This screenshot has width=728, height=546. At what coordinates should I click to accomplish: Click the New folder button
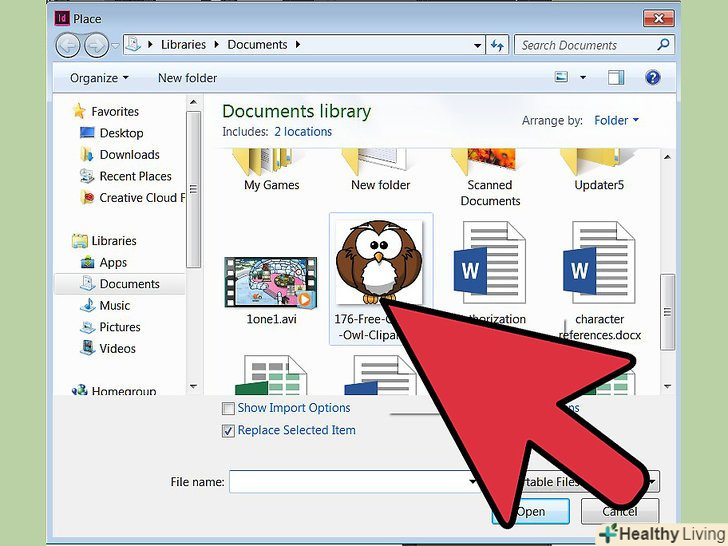point(190,78)
